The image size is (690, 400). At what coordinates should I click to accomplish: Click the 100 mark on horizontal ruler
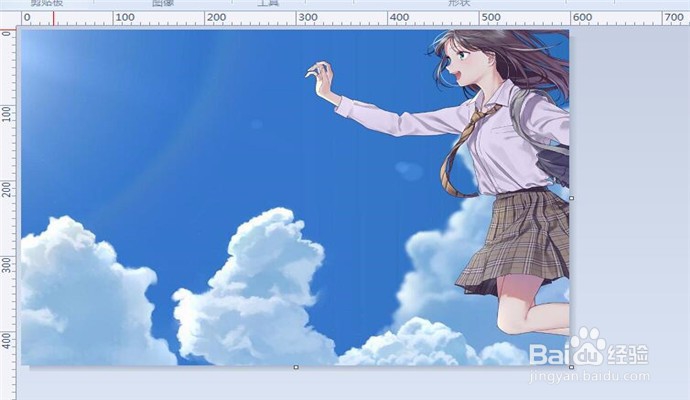(x=125, y=18)
